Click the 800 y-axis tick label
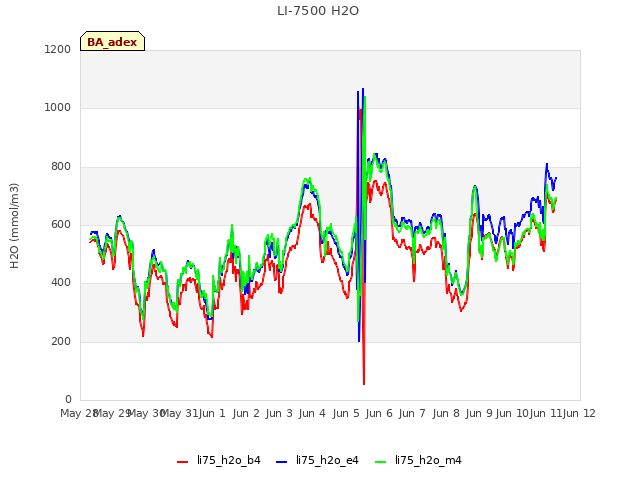The height and width of the screenshot is (480, 640). (61, 167)
